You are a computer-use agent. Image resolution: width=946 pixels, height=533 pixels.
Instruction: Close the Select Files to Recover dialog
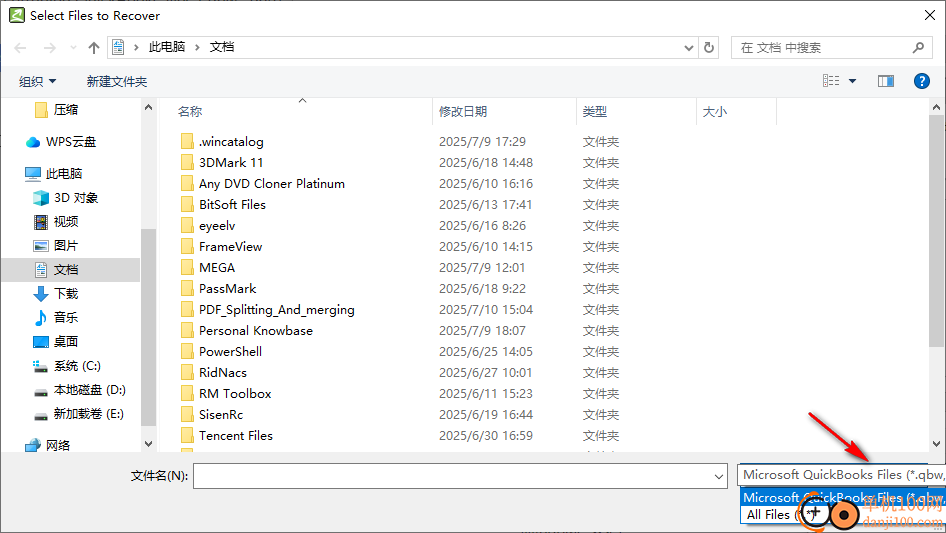930,15
